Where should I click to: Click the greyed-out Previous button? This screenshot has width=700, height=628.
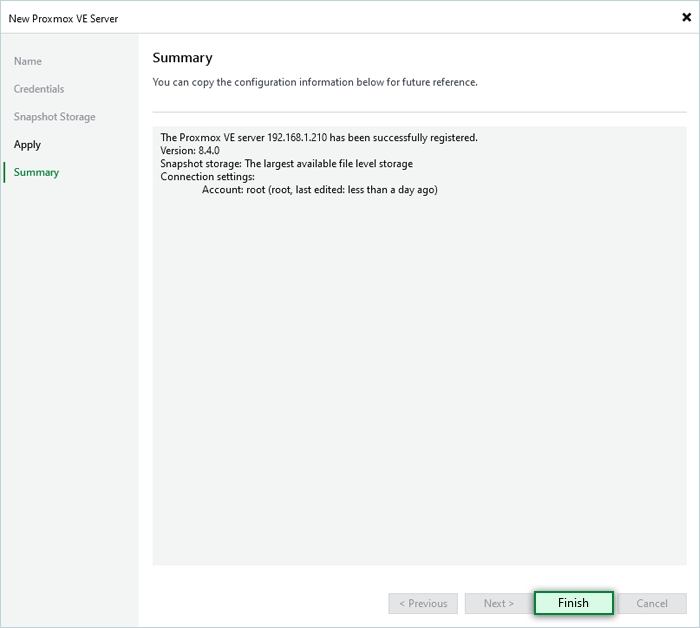423,603
